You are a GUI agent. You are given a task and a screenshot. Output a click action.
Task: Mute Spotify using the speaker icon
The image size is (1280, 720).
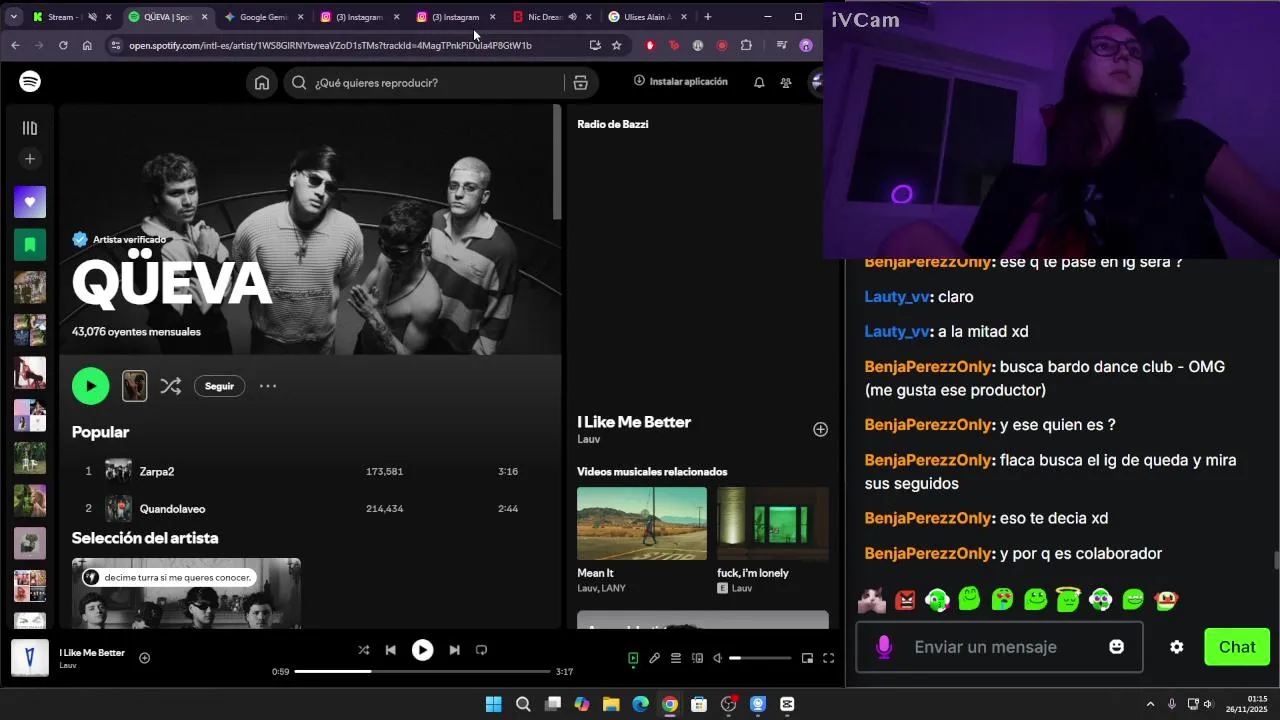[717, 658]
